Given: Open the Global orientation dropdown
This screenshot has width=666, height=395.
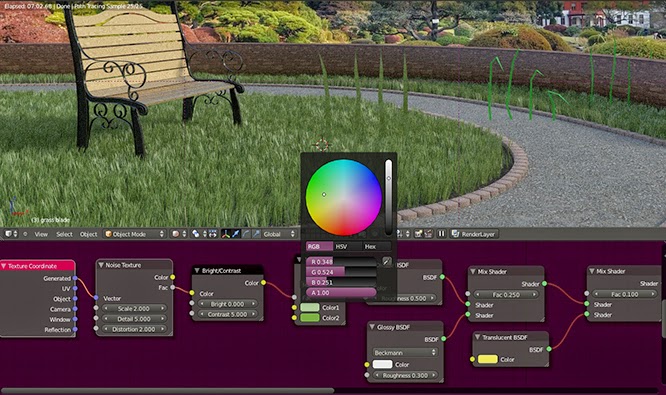Looking at the screenshot, I should click(x=279, y=234).
